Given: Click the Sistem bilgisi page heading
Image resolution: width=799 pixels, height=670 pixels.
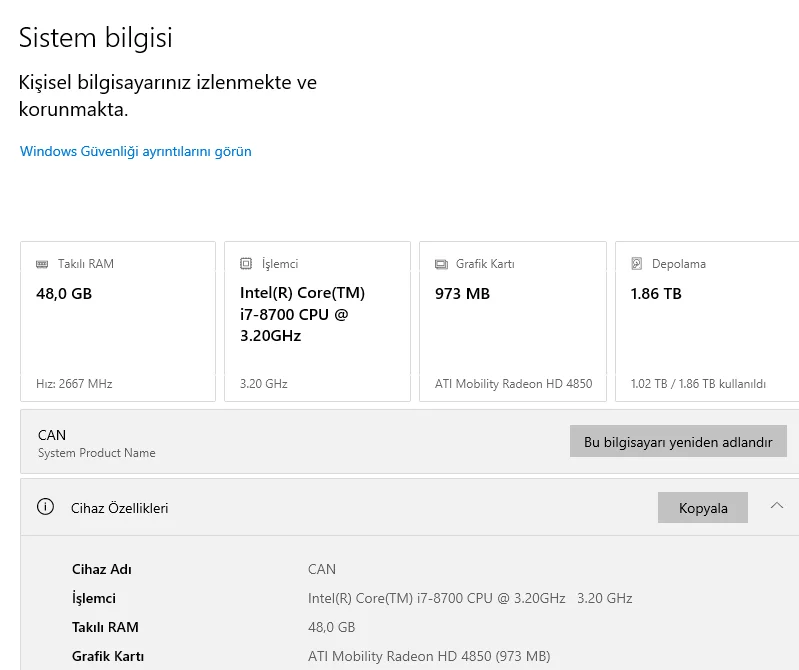Looking at the screenshot, I should (x=96, y=38).
